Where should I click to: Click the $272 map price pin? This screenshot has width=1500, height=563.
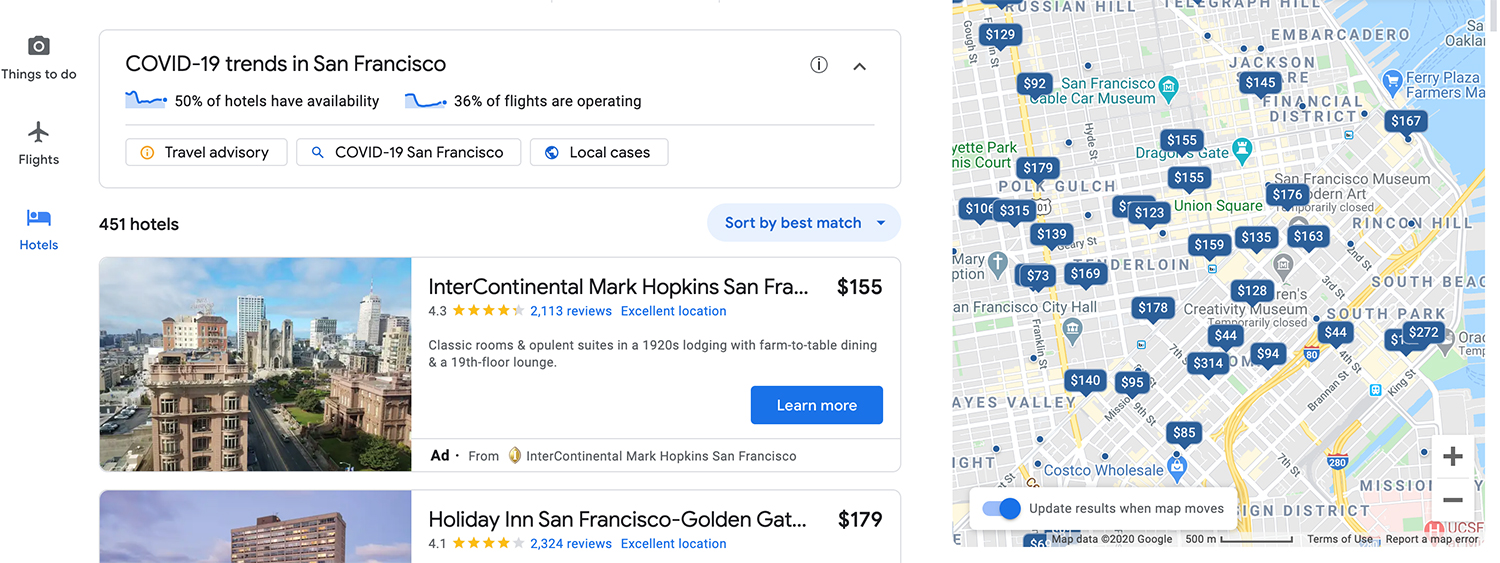click(x=1423, y=333)
